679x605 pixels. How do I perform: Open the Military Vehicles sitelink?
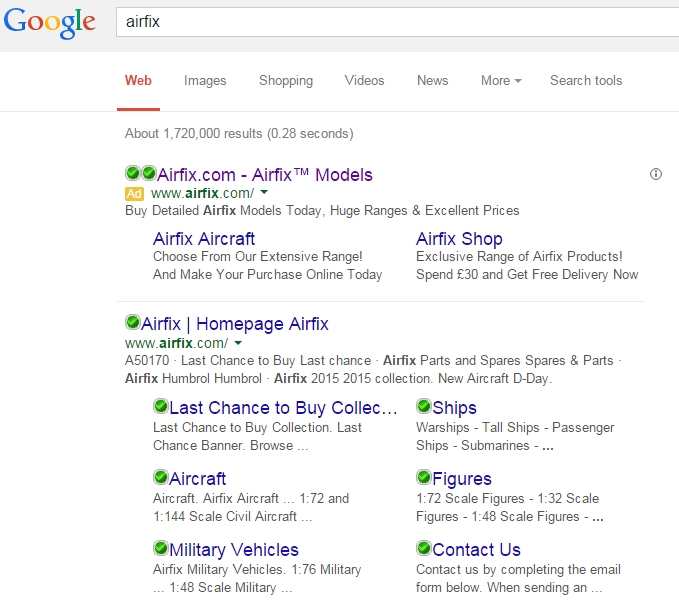point(234,550)
